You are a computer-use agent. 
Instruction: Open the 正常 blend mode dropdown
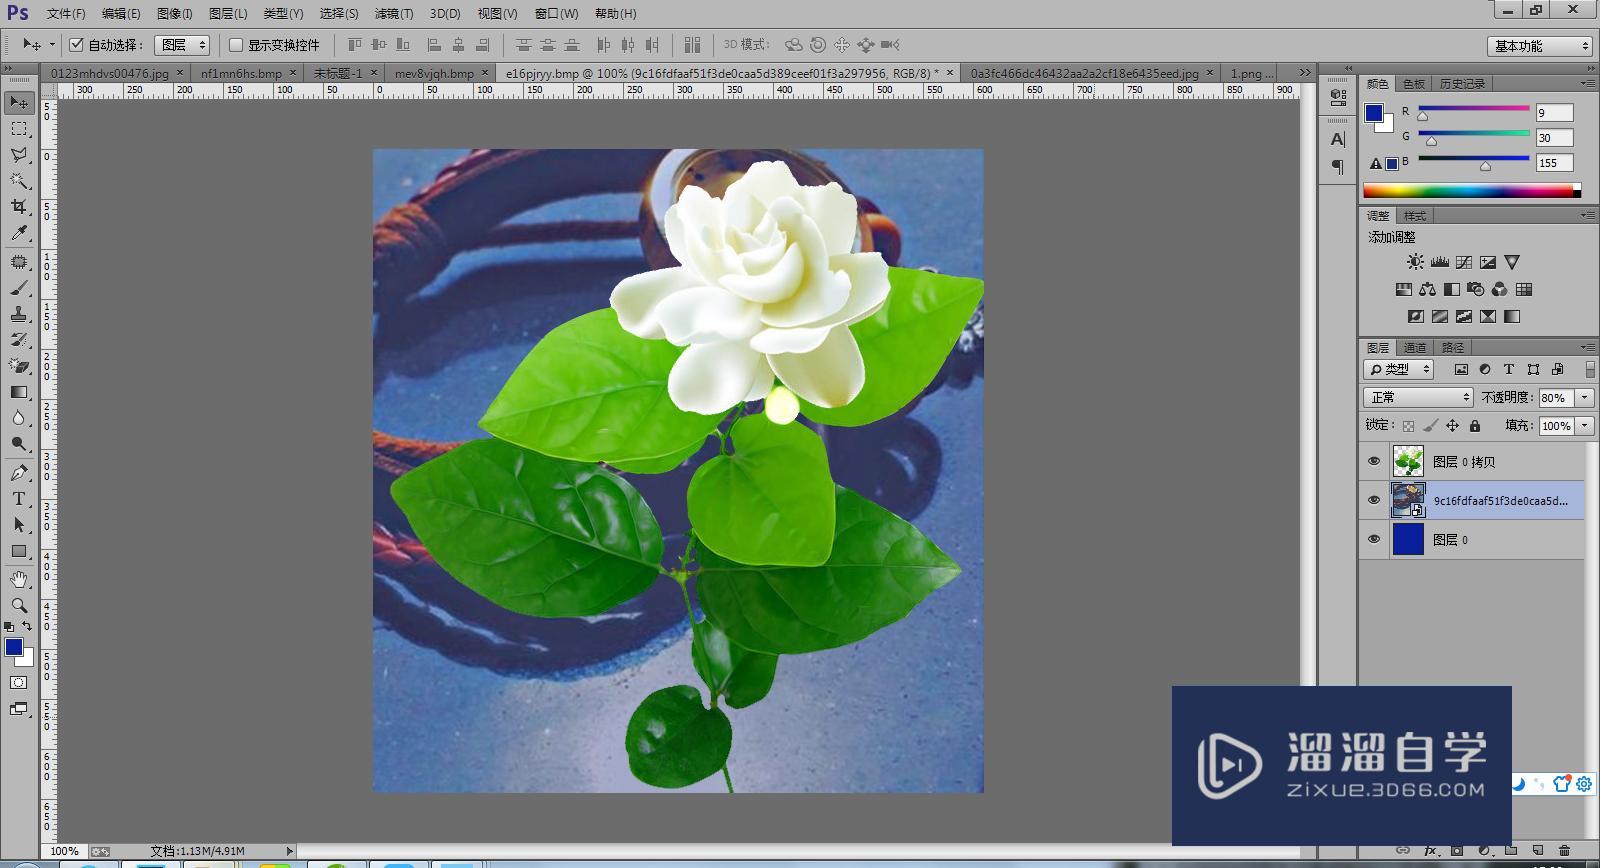pyautogui.click(x=1418, y=397)
